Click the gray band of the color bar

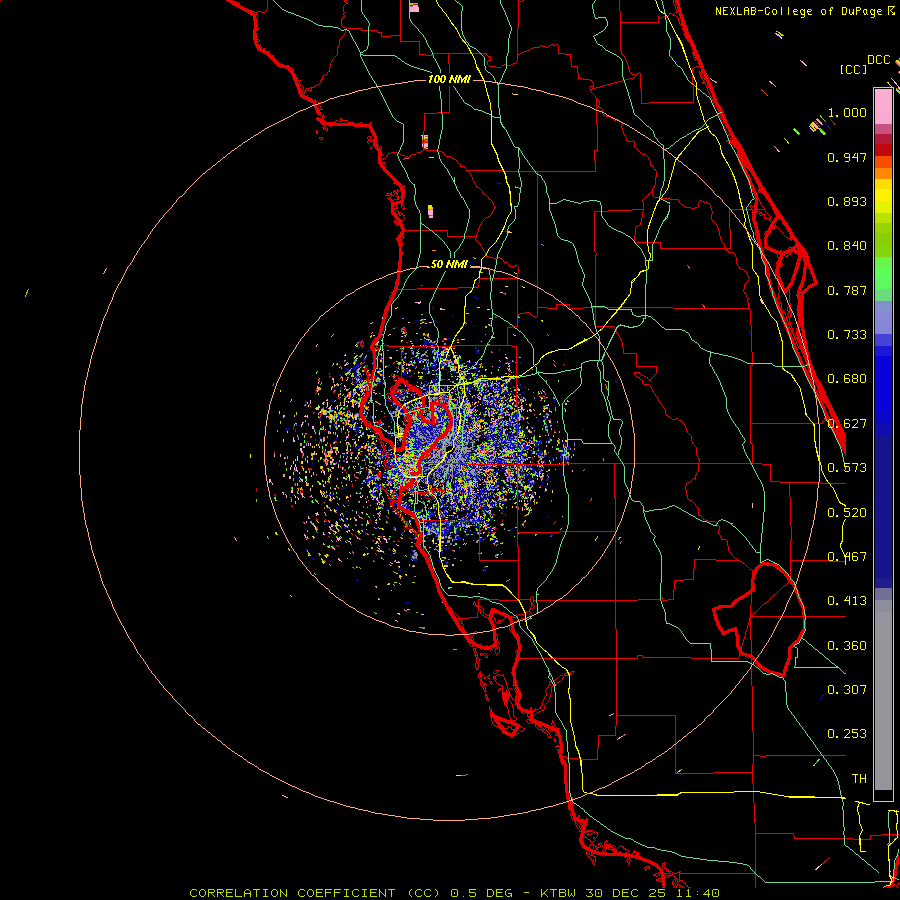point(883,695)
